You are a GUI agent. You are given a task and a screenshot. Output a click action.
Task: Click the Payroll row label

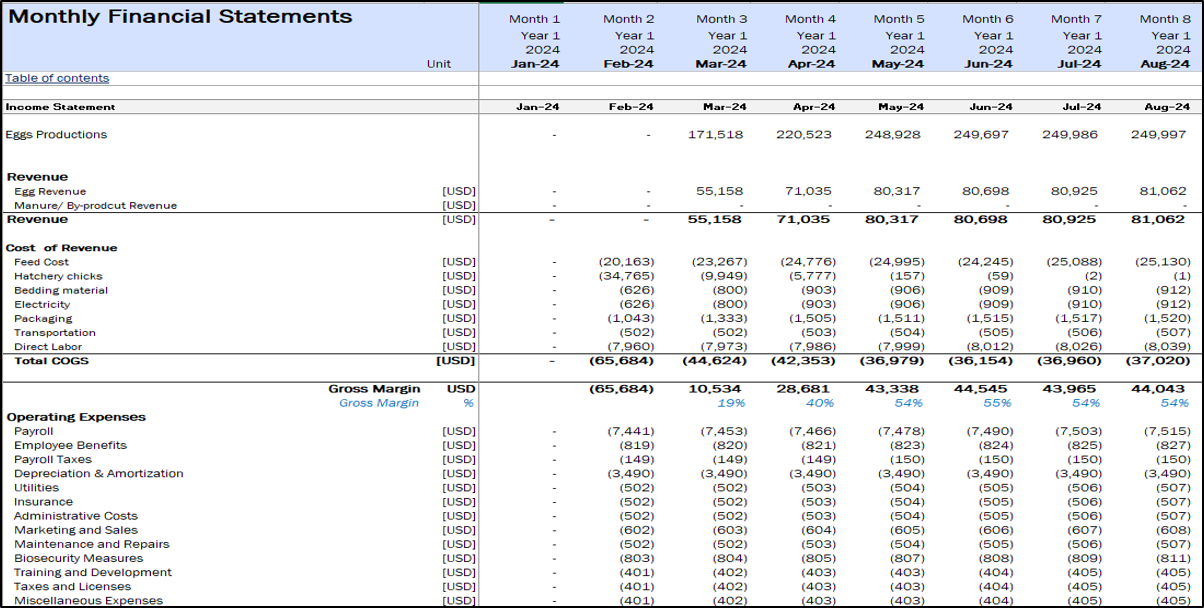(x=34, y=431)
